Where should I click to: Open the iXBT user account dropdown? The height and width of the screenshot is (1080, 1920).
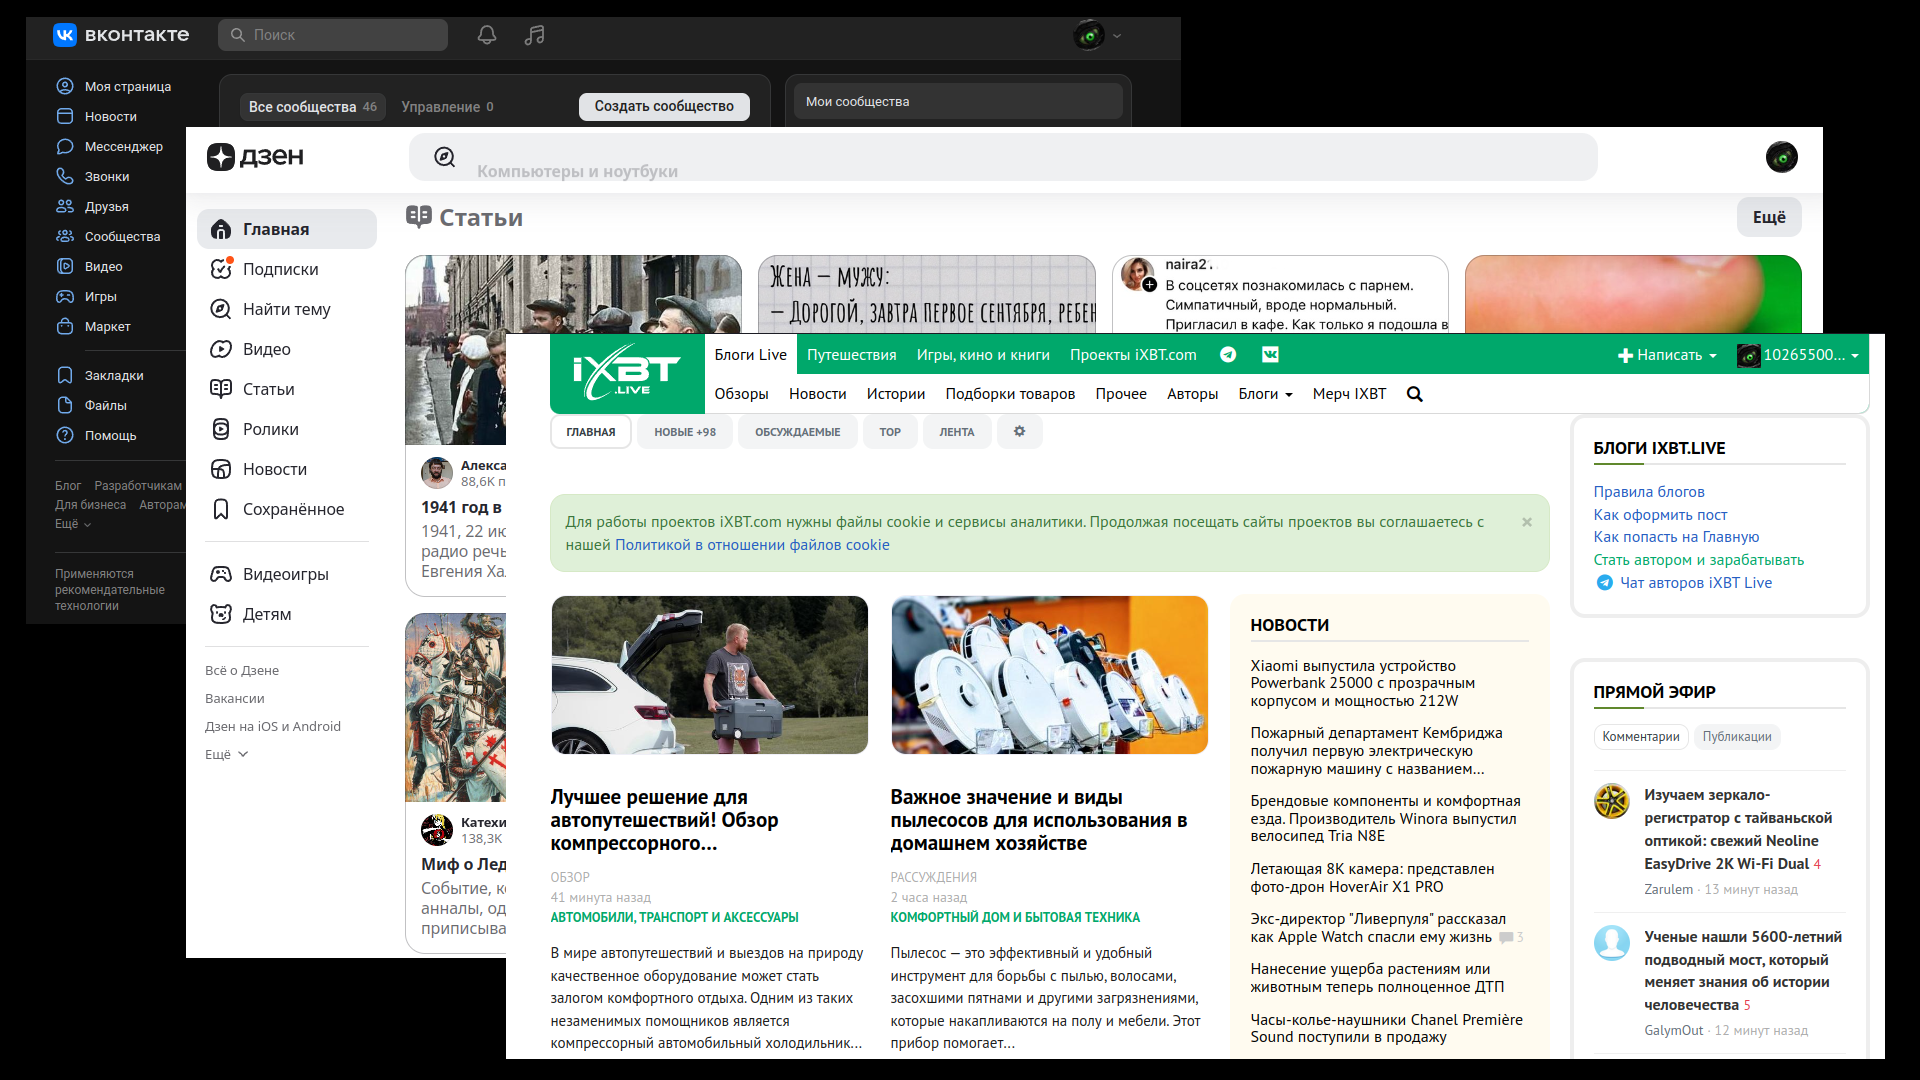[1798, 355]
